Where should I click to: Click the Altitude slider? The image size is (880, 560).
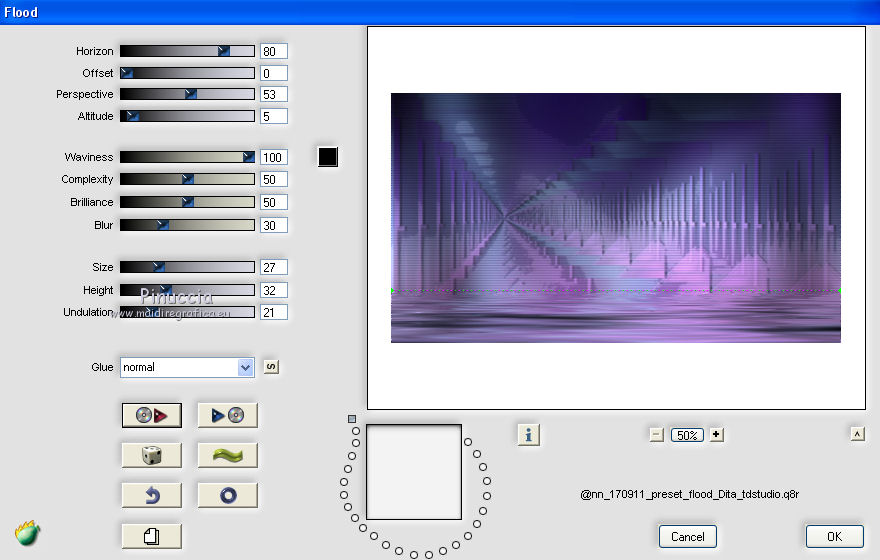pos(187,116)
